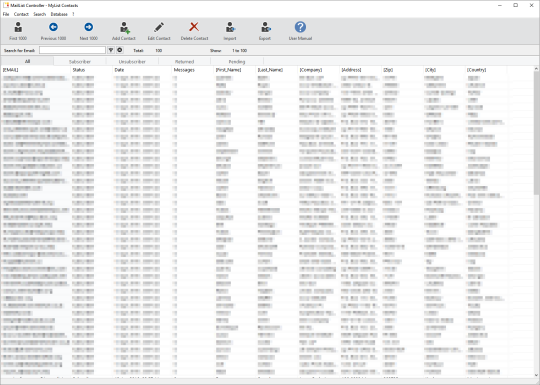The image size is (540, 385).
Task: Load the Next 1000 contacts
Action: click(89, 27)
